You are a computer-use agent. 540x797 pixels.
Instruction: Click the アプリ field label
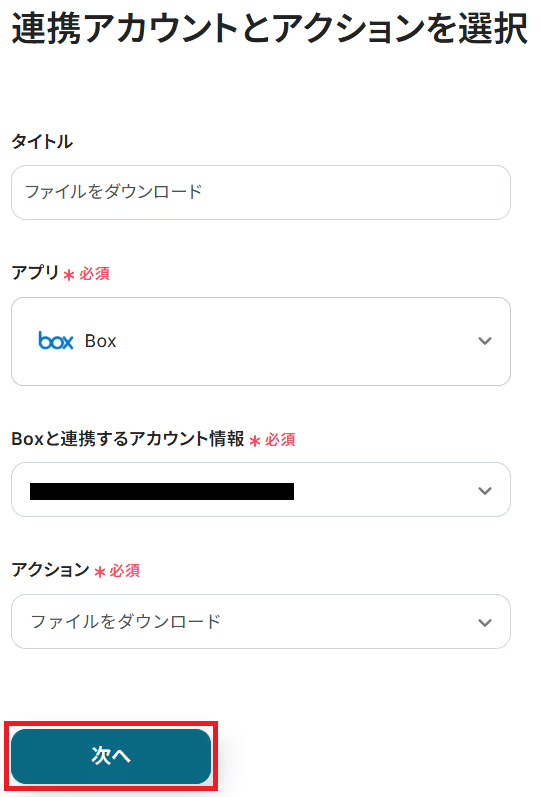click(35, 273)
